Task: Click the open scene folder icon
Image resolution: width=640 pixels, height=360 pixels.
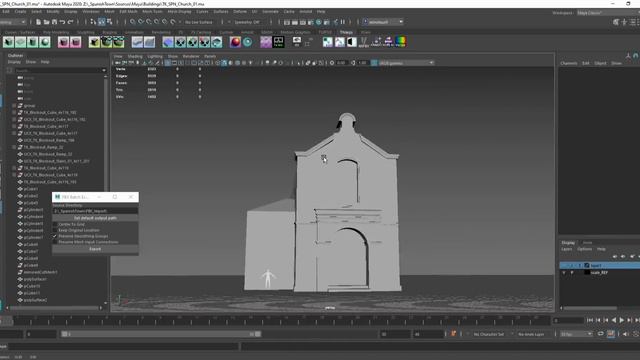Action: (x=46, y=22)
